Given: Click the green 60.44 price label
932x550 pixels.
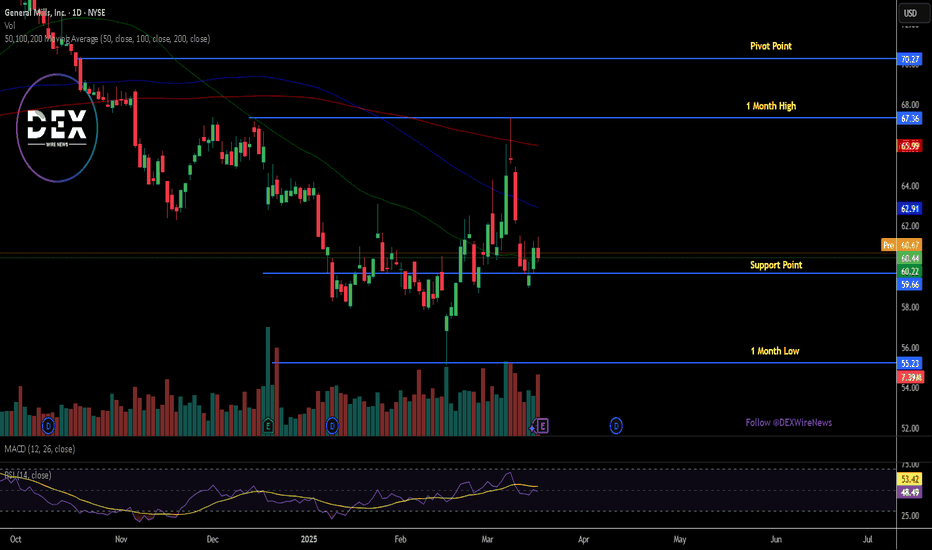Looking at the screenshot, I should click(910, 258).
